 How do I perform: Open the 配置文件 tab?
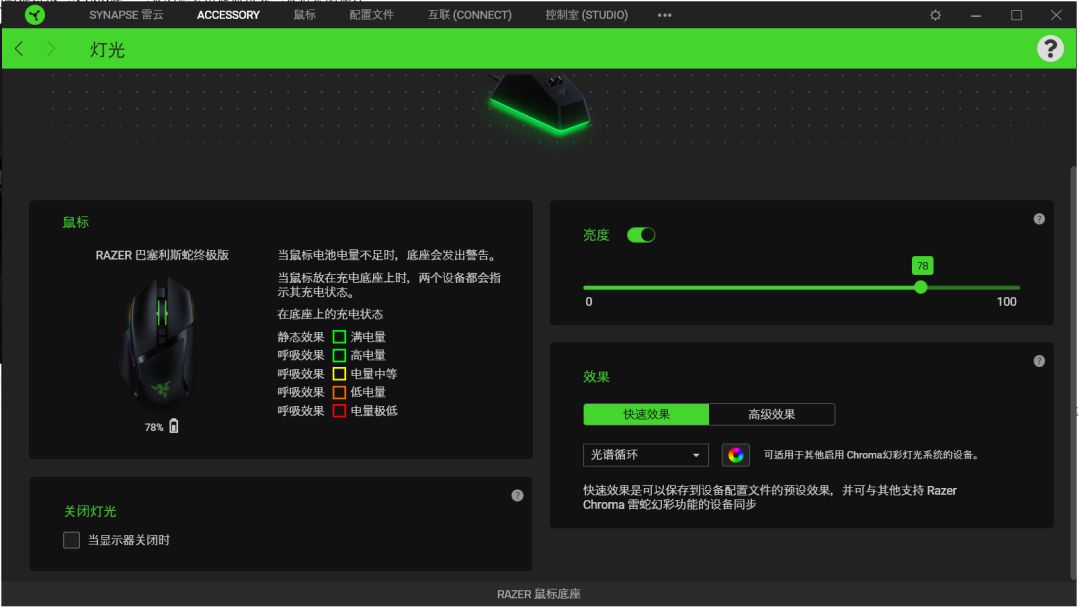(x=371, y=14)
